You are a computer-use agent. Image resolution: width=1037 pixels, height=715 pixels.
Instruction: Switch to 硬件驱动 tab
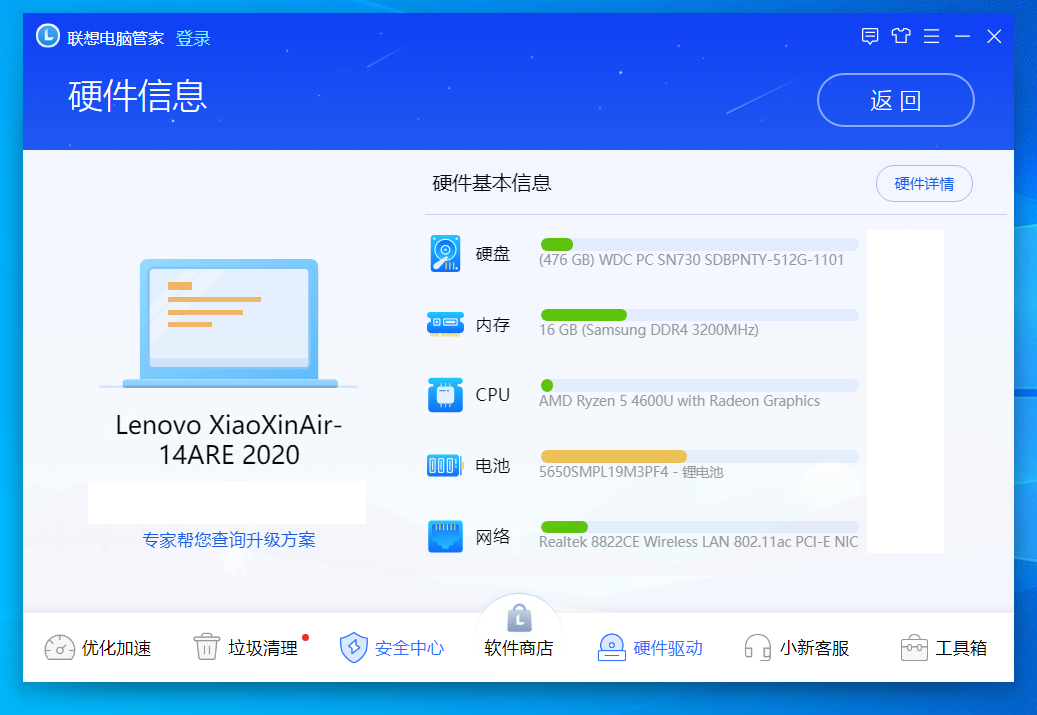pyautogui.click(x=649, y=648)
